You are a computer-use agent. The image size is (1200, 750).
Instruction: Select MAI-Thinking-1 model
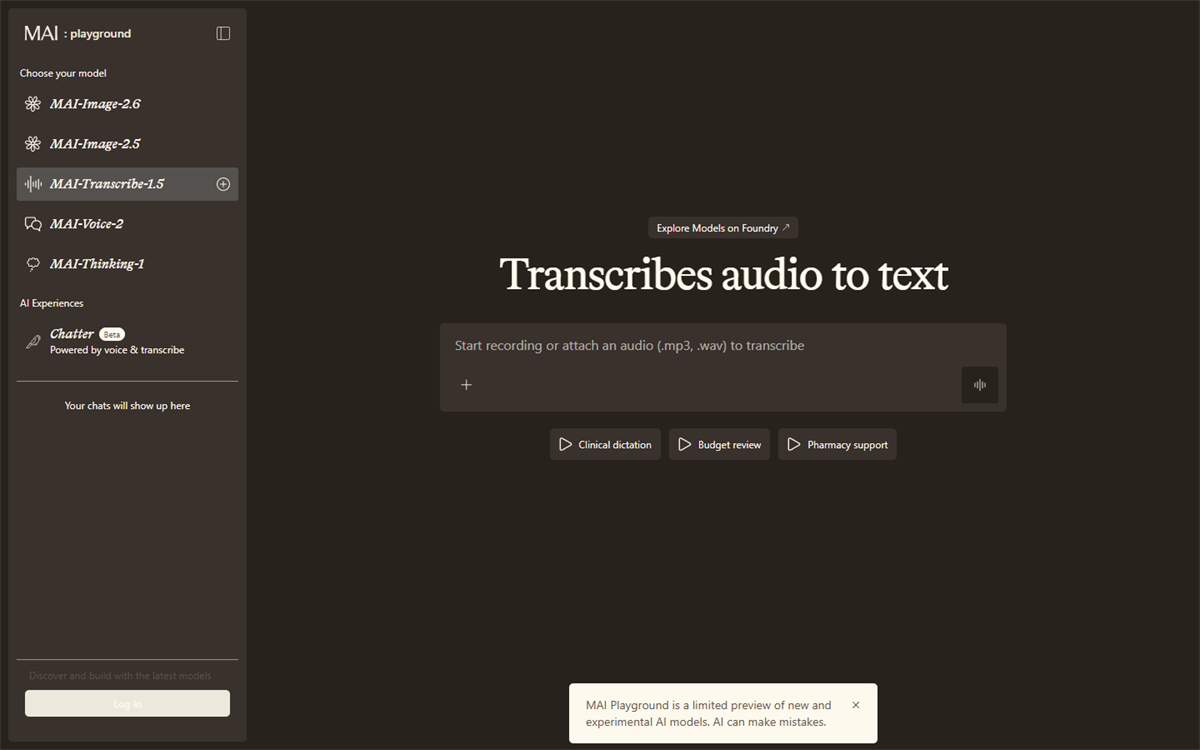tap(127, 264)
